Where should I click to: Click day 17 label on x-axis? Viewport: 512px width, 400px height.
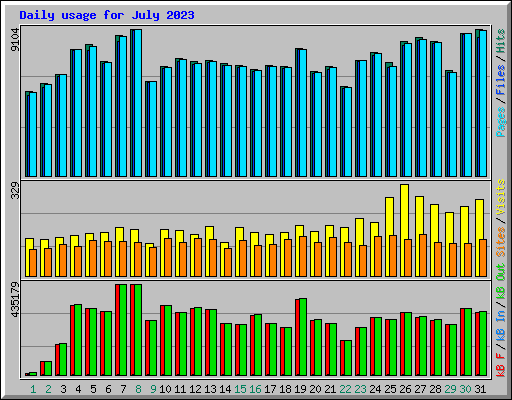(x=270, y=389)
